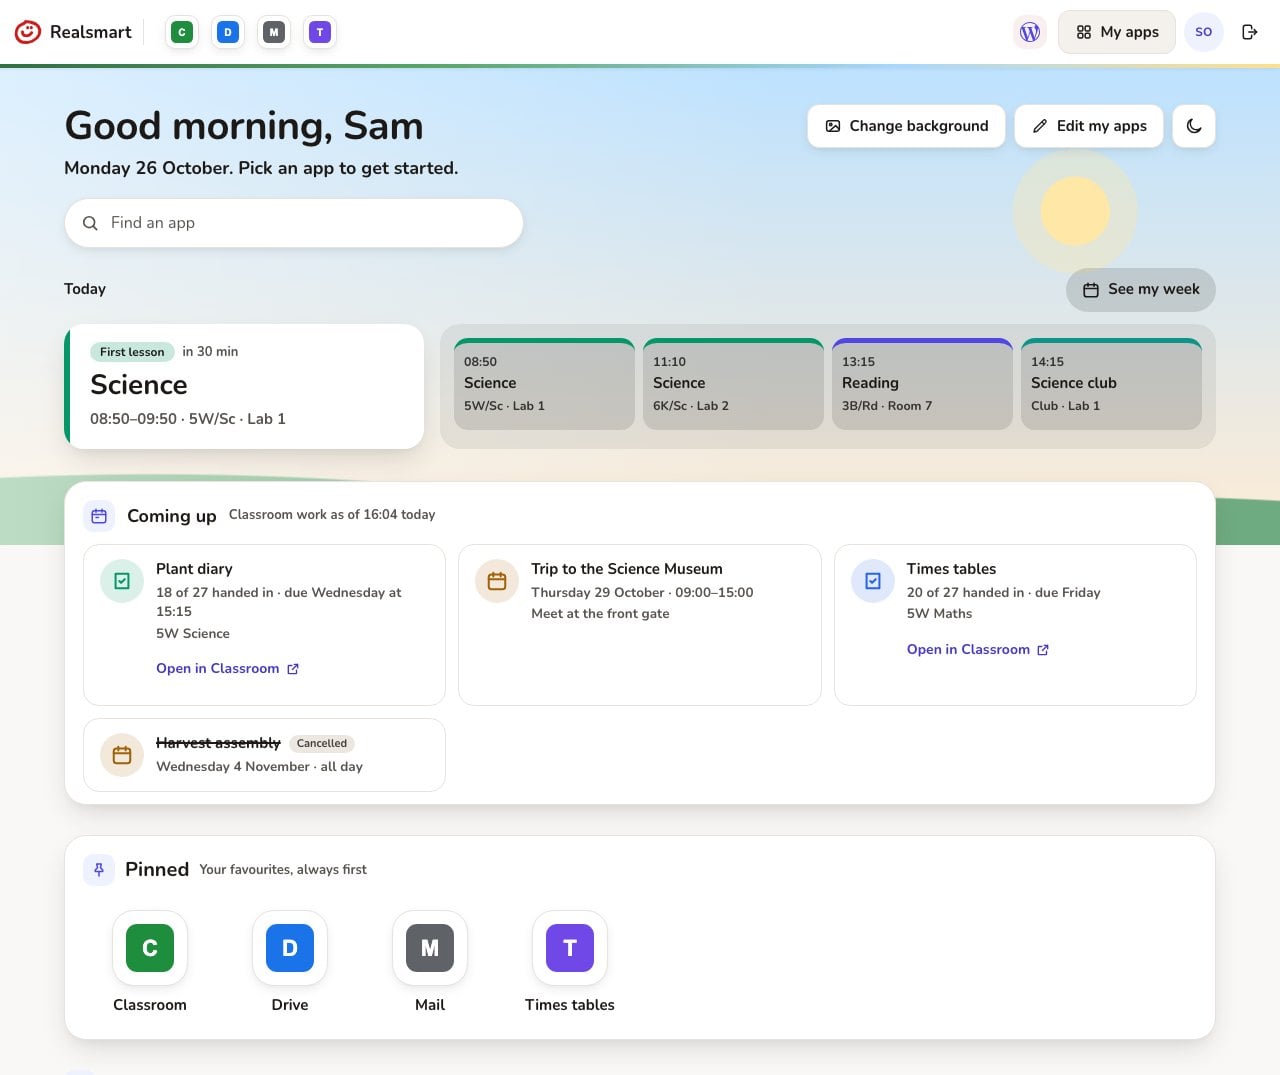Click Harvest assembly event title
Image resolution: width=1280 pixels, height=1075 pixels.
click(x=218, y=743)
